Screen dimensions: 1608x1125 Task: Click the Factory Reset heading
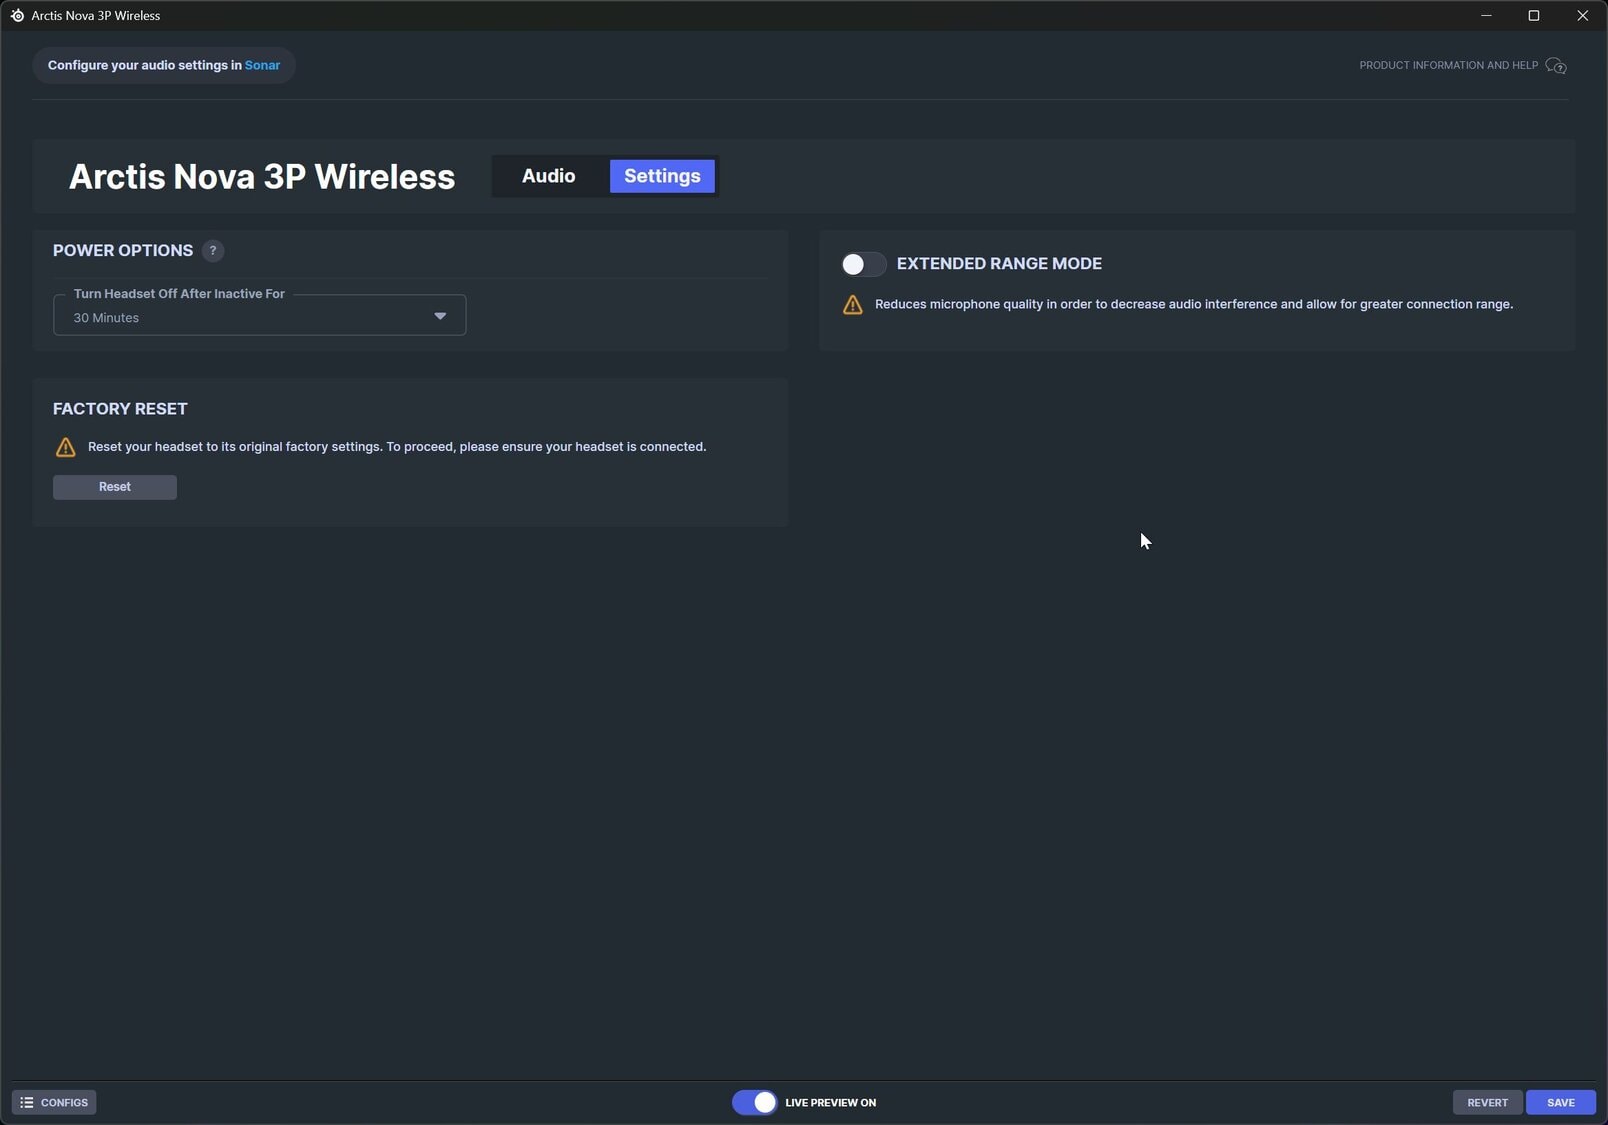point(120,409)
